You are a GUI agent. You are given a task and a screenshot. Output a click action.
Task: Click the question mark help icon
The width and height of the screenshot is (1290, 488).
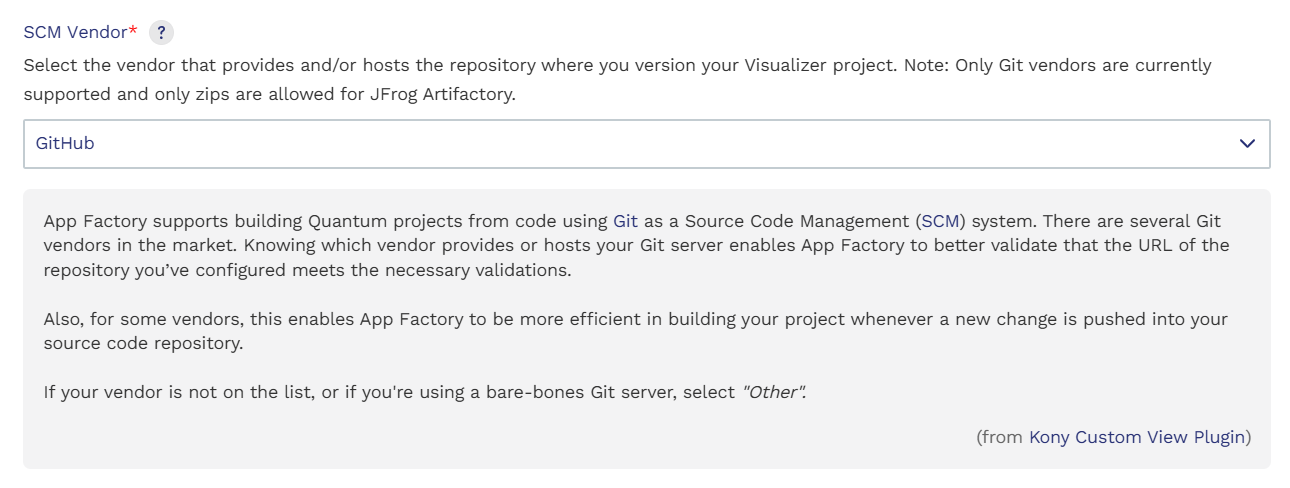161,33
